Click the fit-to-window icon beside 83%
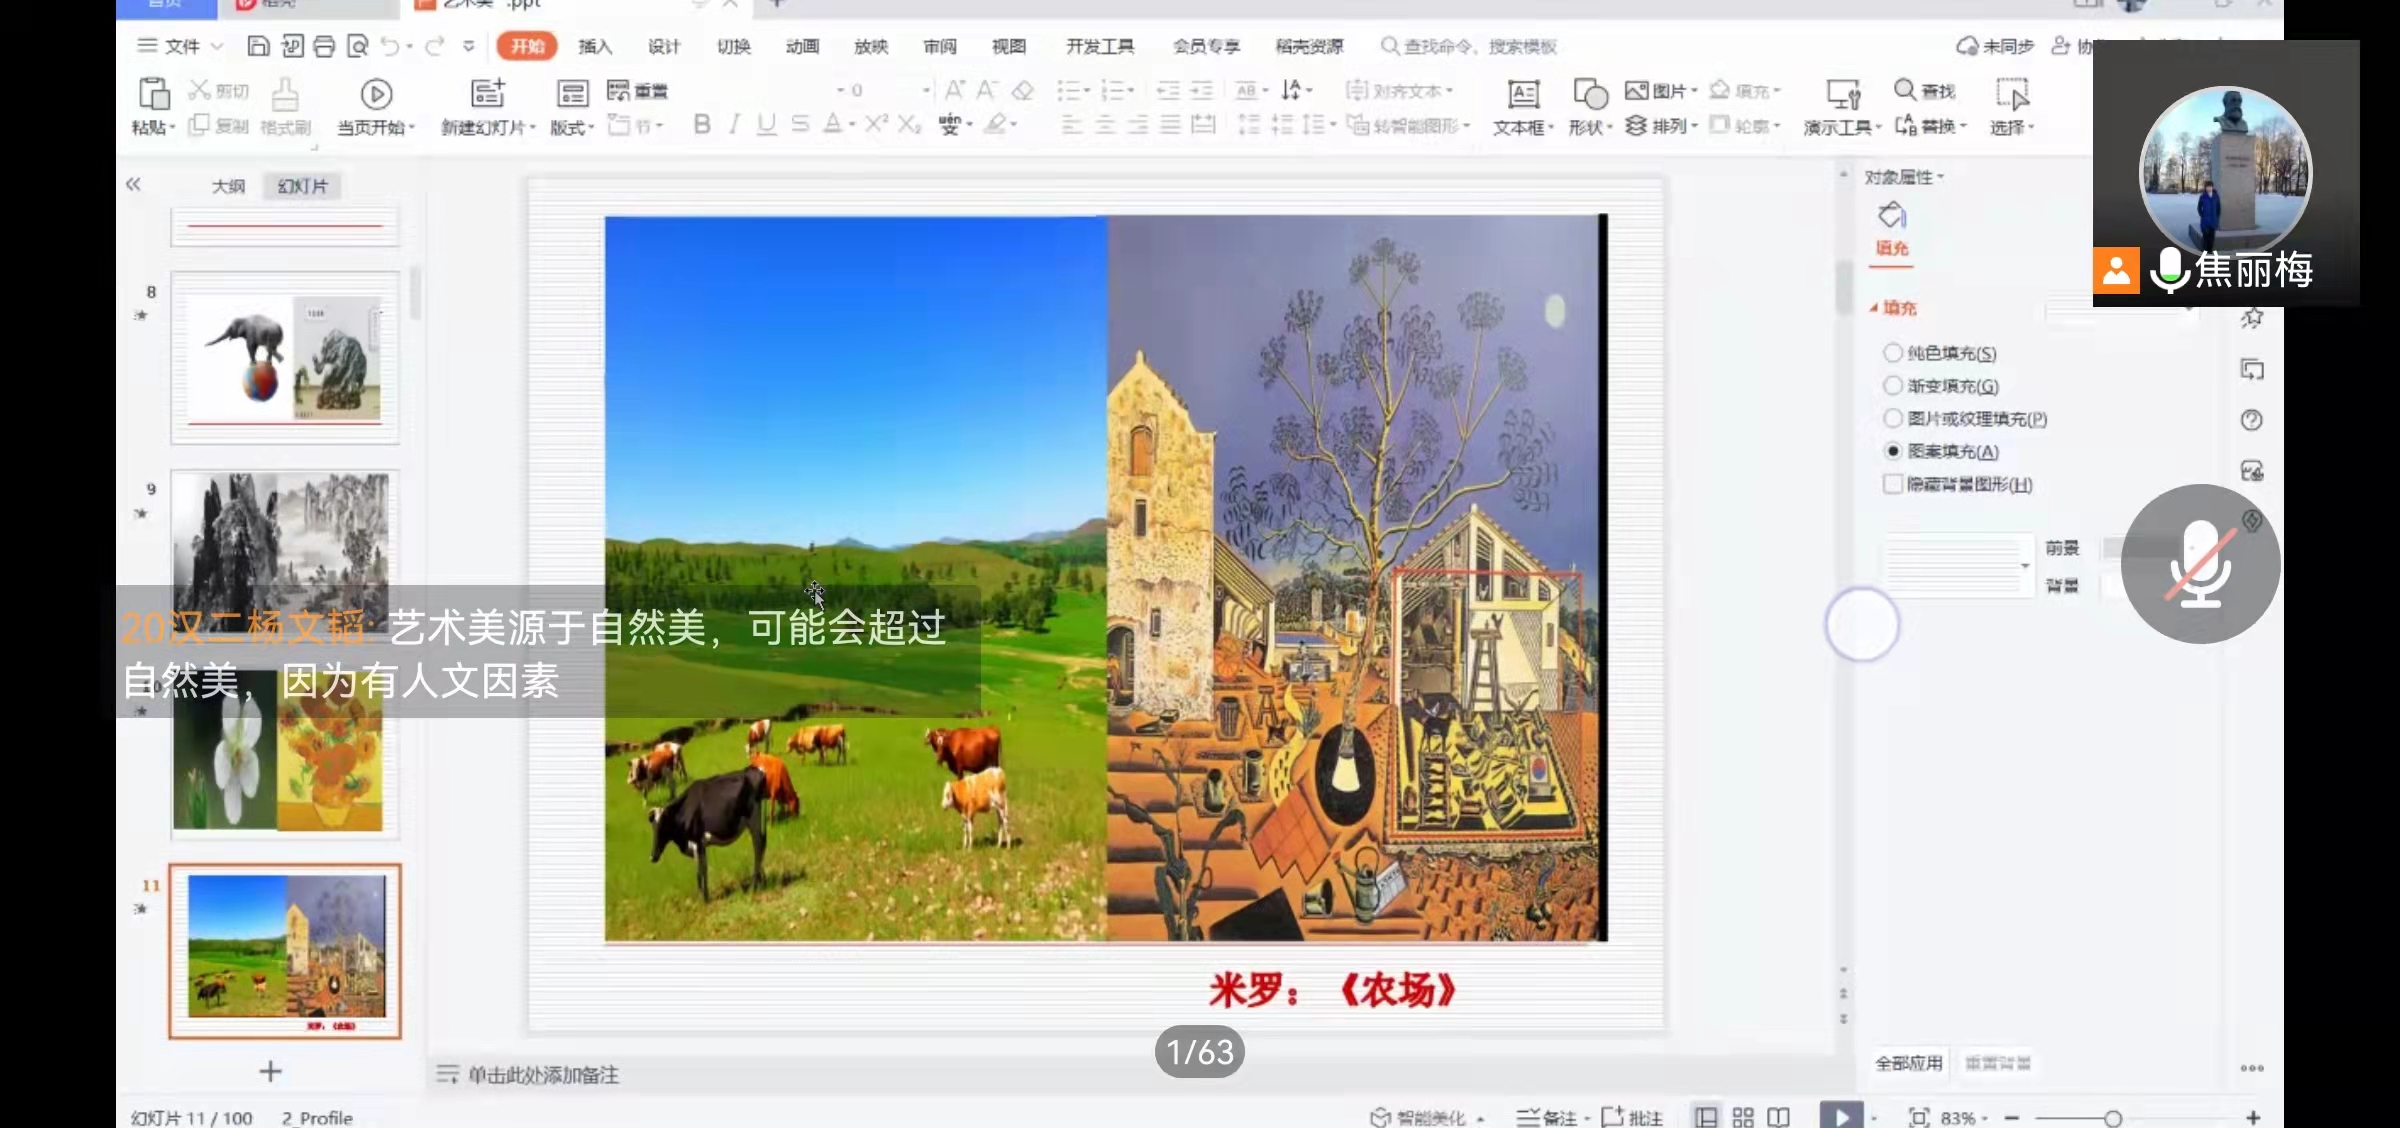Screen dimensions: 2400x1128 coord(1919,1117)
